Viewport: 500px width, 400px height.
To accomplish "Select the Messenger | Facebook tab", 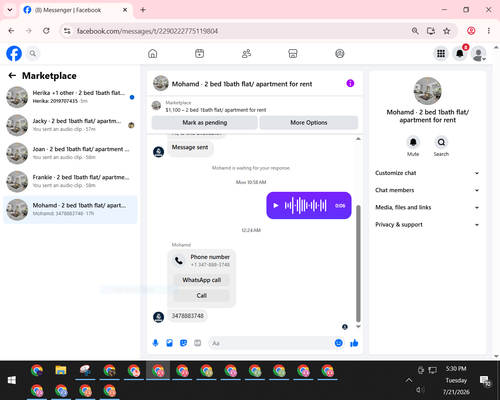I will tap(76, 10).
